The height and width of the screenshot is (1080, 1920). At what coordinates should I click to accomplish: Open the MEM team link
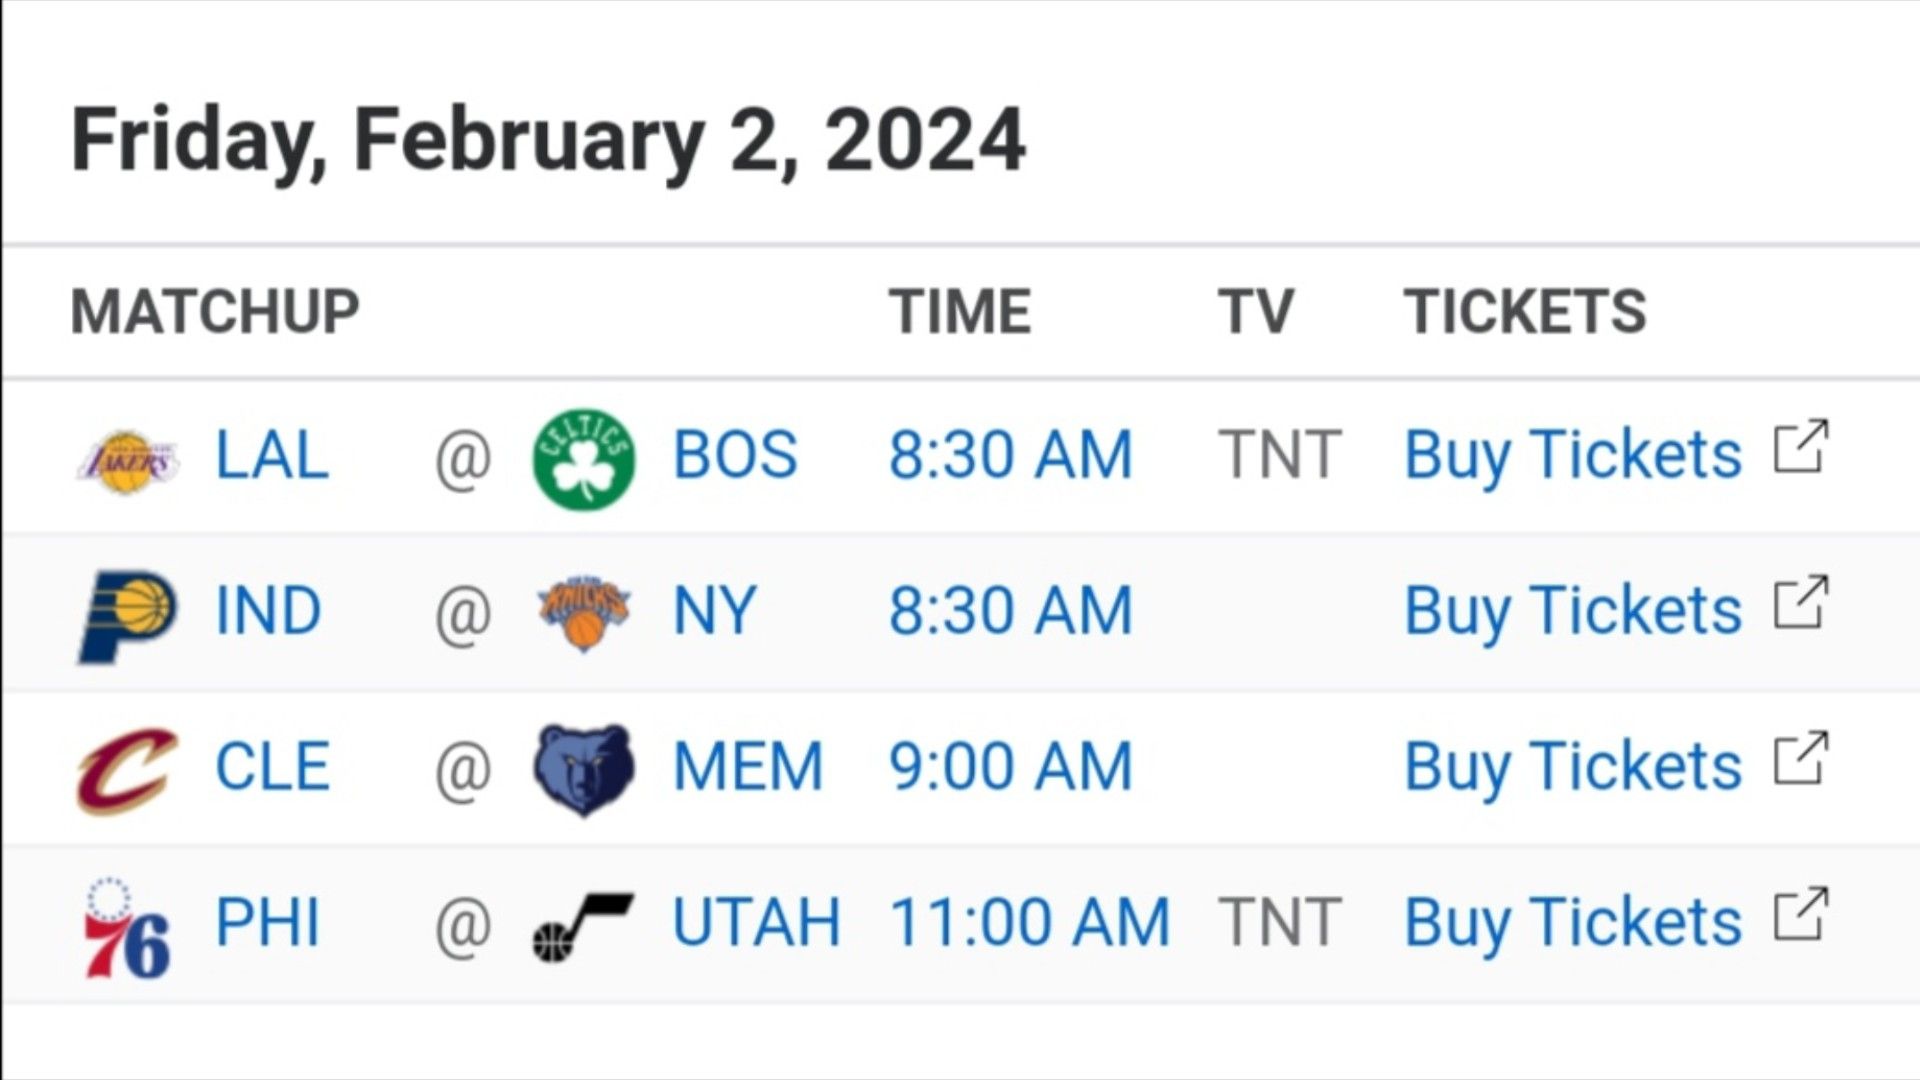click(748, 767)
